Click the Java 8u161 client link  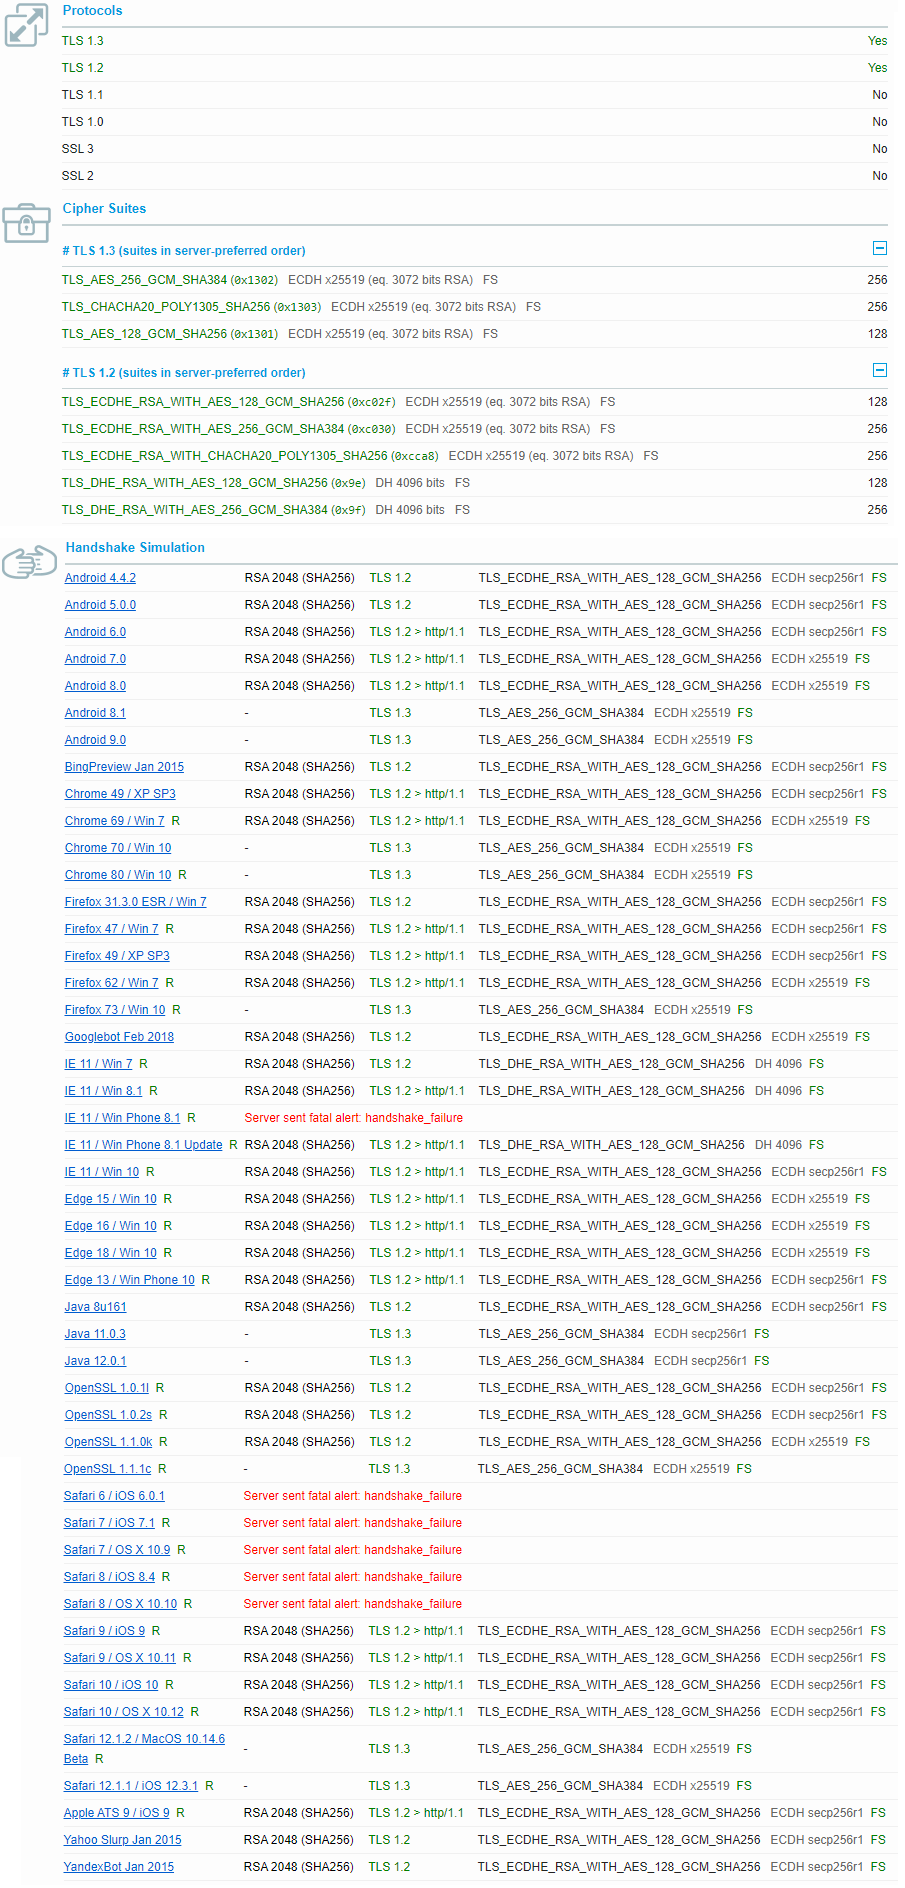point(95,1307)
